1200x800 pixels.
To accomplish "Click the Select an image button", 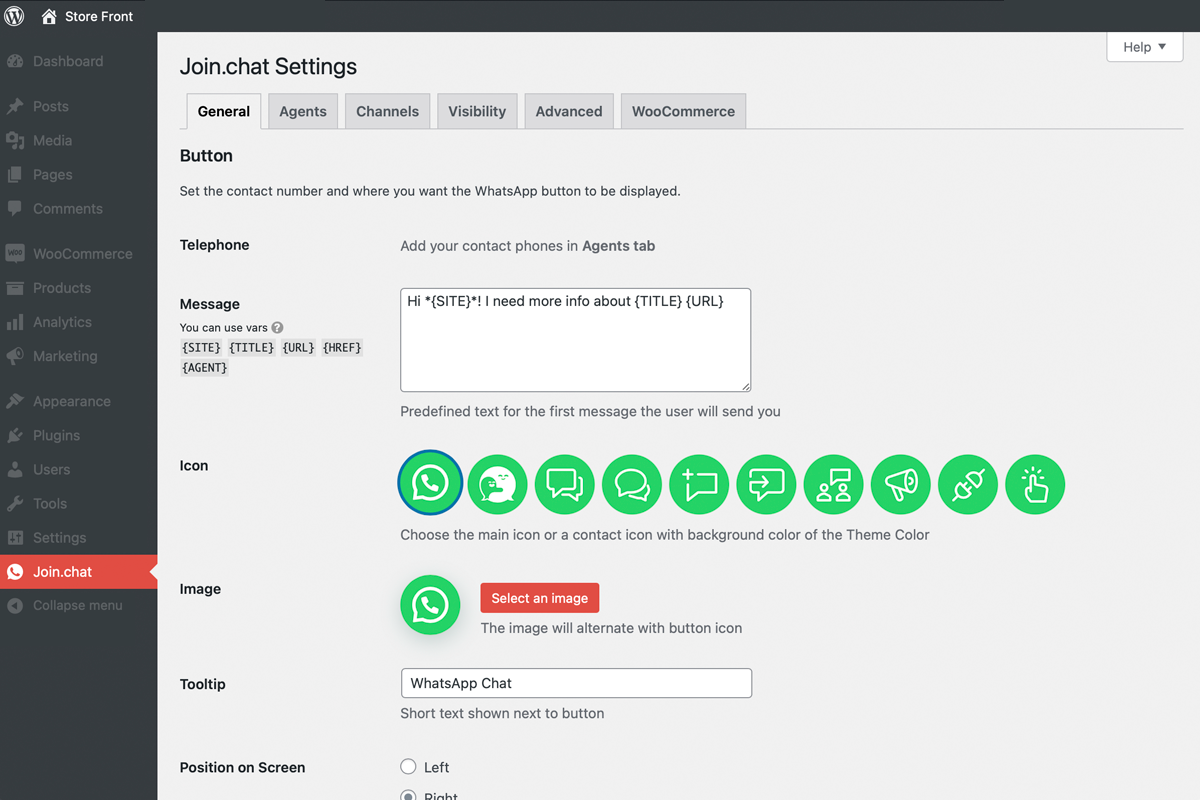I will coord(540,598).
